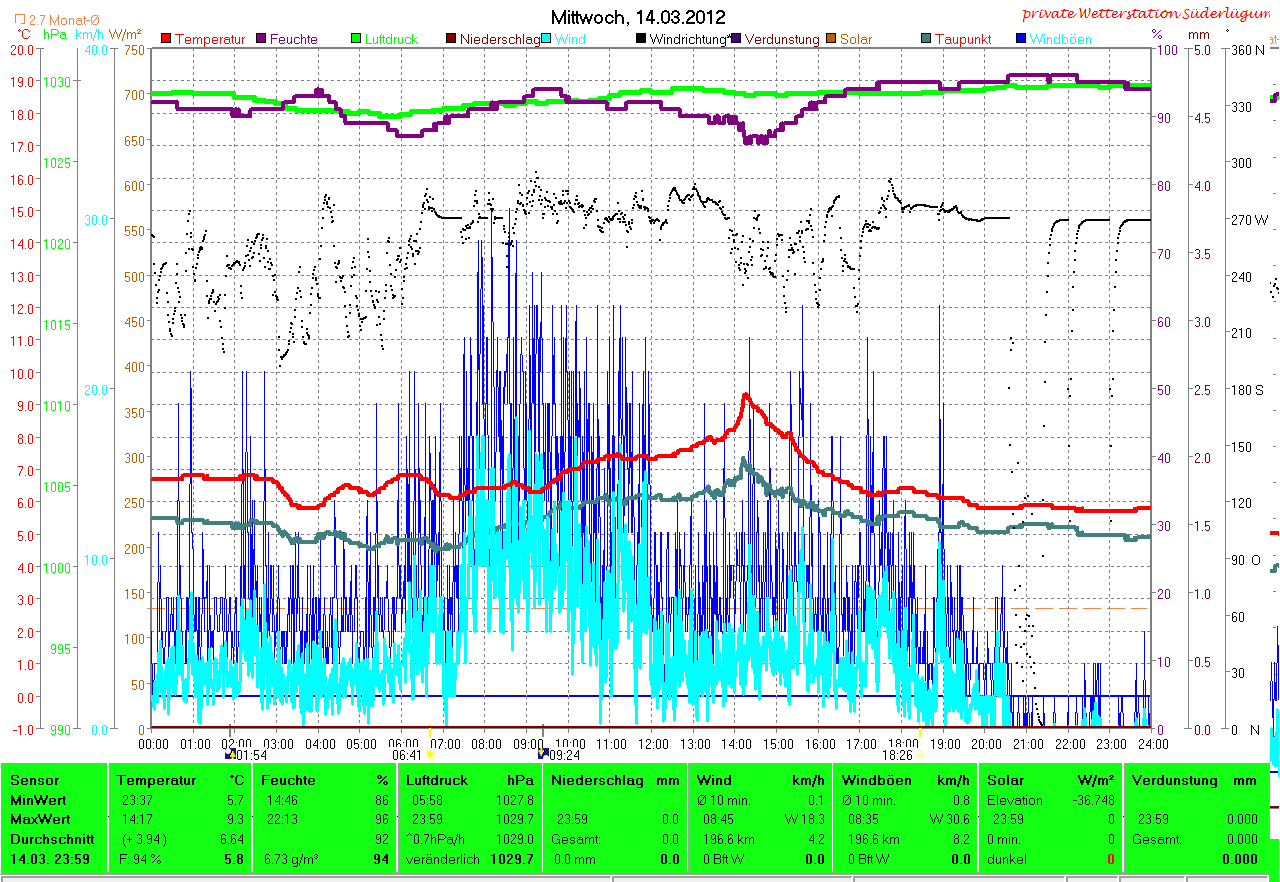The height and width of the screenshot is (882, 1280).
Task: Click the moon icon at 09:24
Action: click(x=542, y=755)
